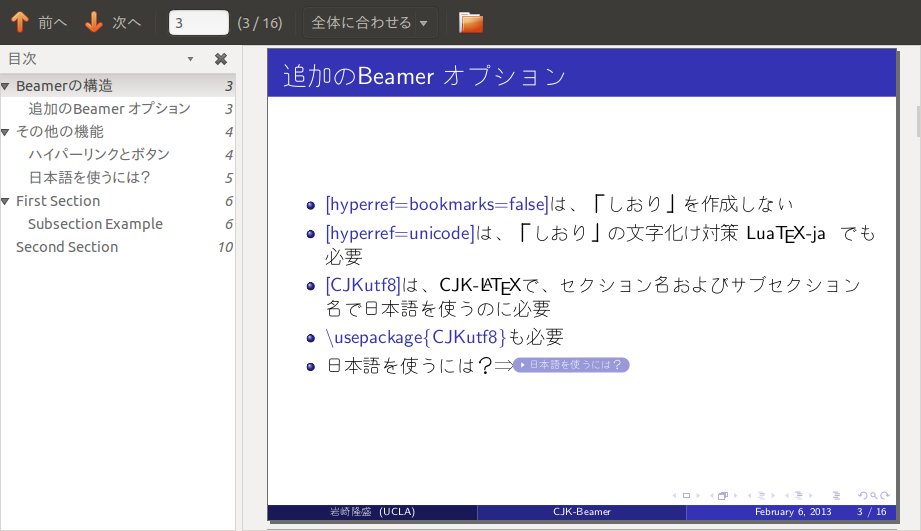Viewport: 921px width, 531px height.
Task: Go to next page with 次へ arrow
Action: pyautogui.click(x=113, y=22)
